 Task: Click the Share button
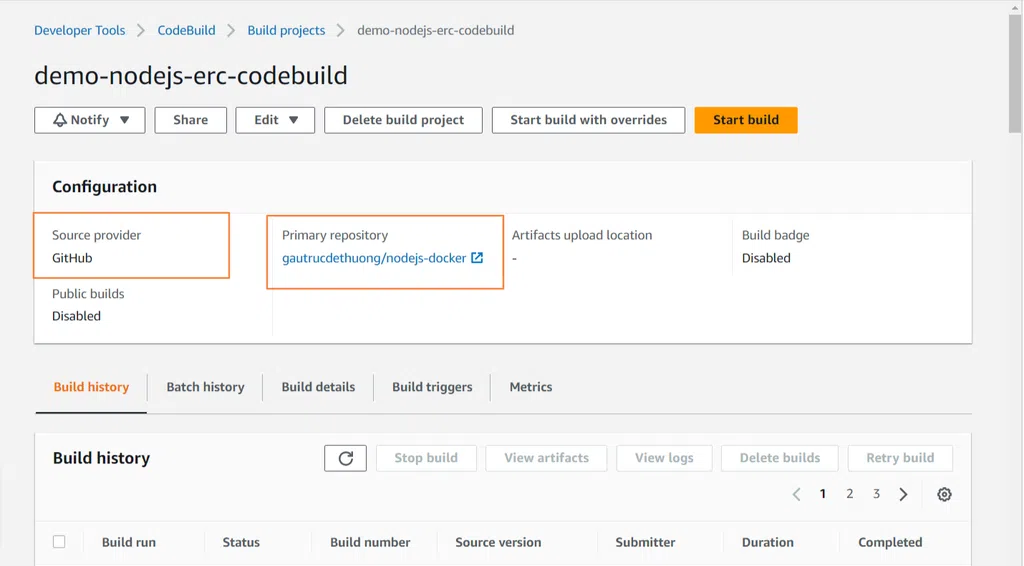(x=191, y=120)
